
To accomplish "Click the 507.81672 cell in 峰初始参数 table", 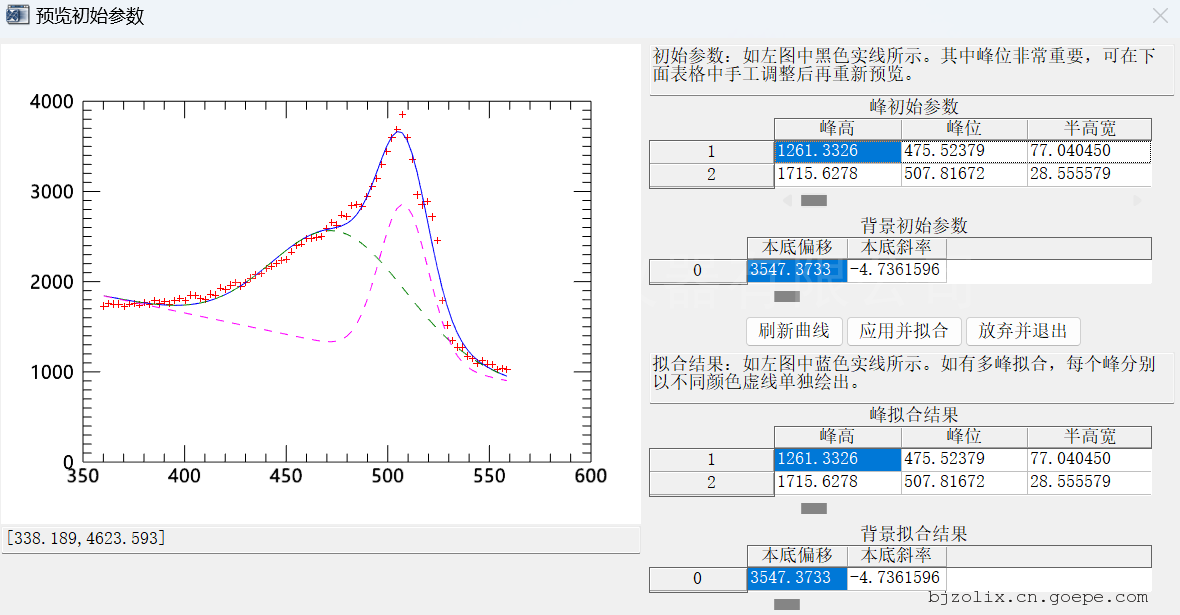I will 963,174.
